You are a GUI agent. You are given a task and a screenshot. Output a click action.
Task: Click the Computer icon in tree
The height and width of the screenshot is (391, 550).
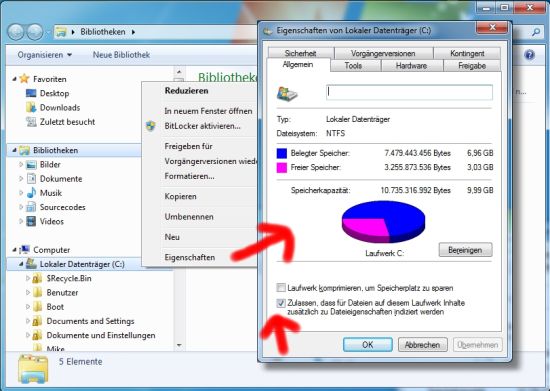pos(24,250)
